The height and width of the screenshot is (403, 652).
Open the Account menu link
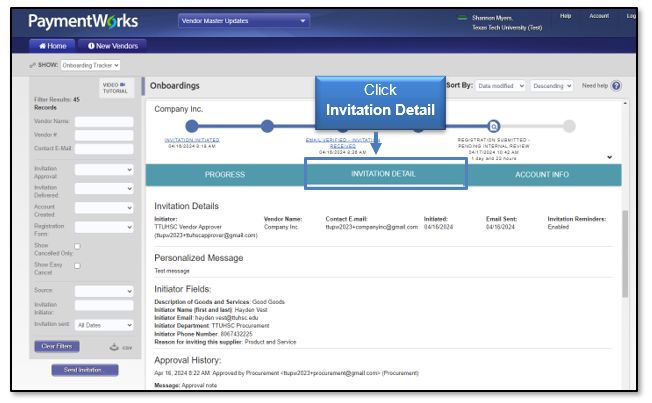pyautogui.click(x=599, y=16)
